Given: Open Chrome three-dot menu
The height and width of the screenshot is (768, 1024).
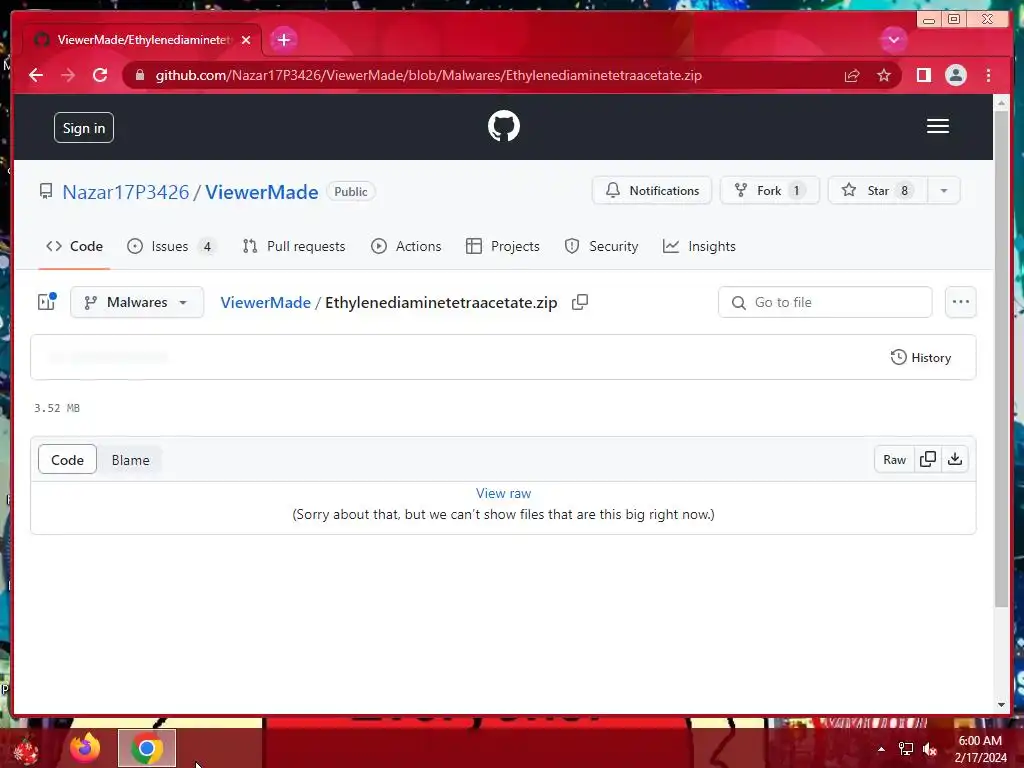Looking at the screenshot, I should pyautogui.click(x=988, y=75).
